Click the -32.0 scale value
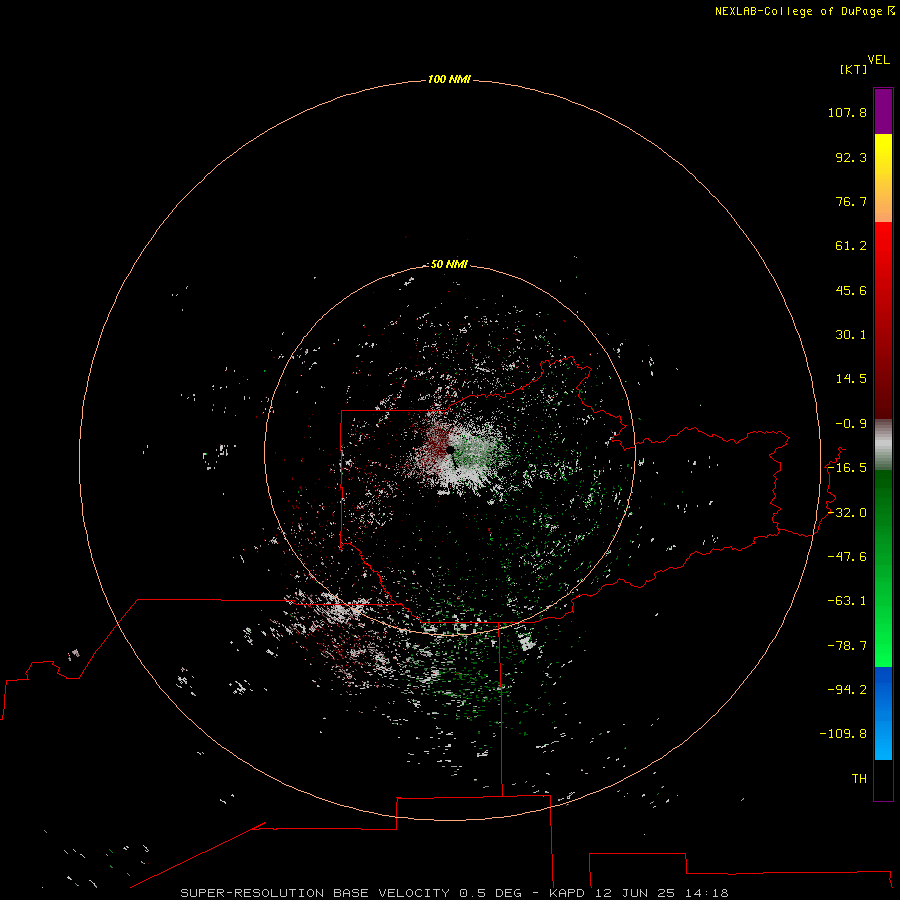The height and width of the screenshot is (900, 900). [847, 513]
